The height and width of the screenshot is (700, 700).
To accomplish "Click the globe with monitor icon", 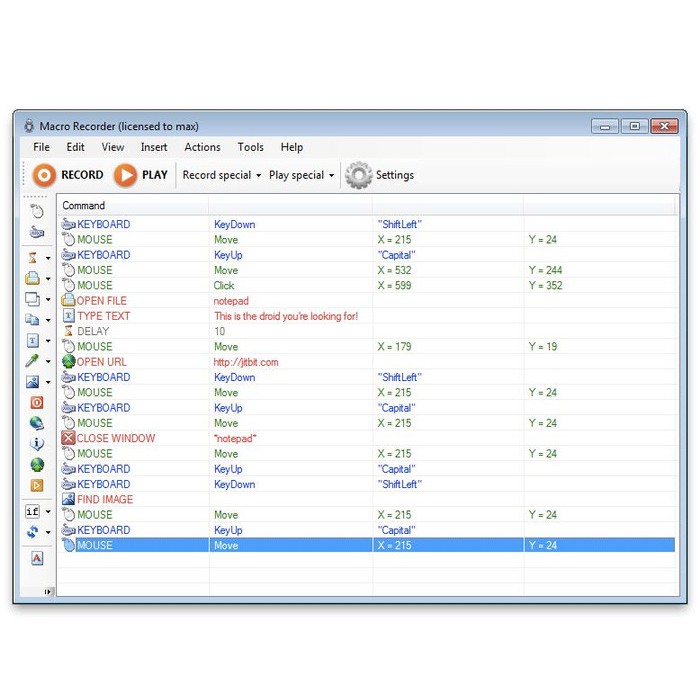I will coord(37,423).
